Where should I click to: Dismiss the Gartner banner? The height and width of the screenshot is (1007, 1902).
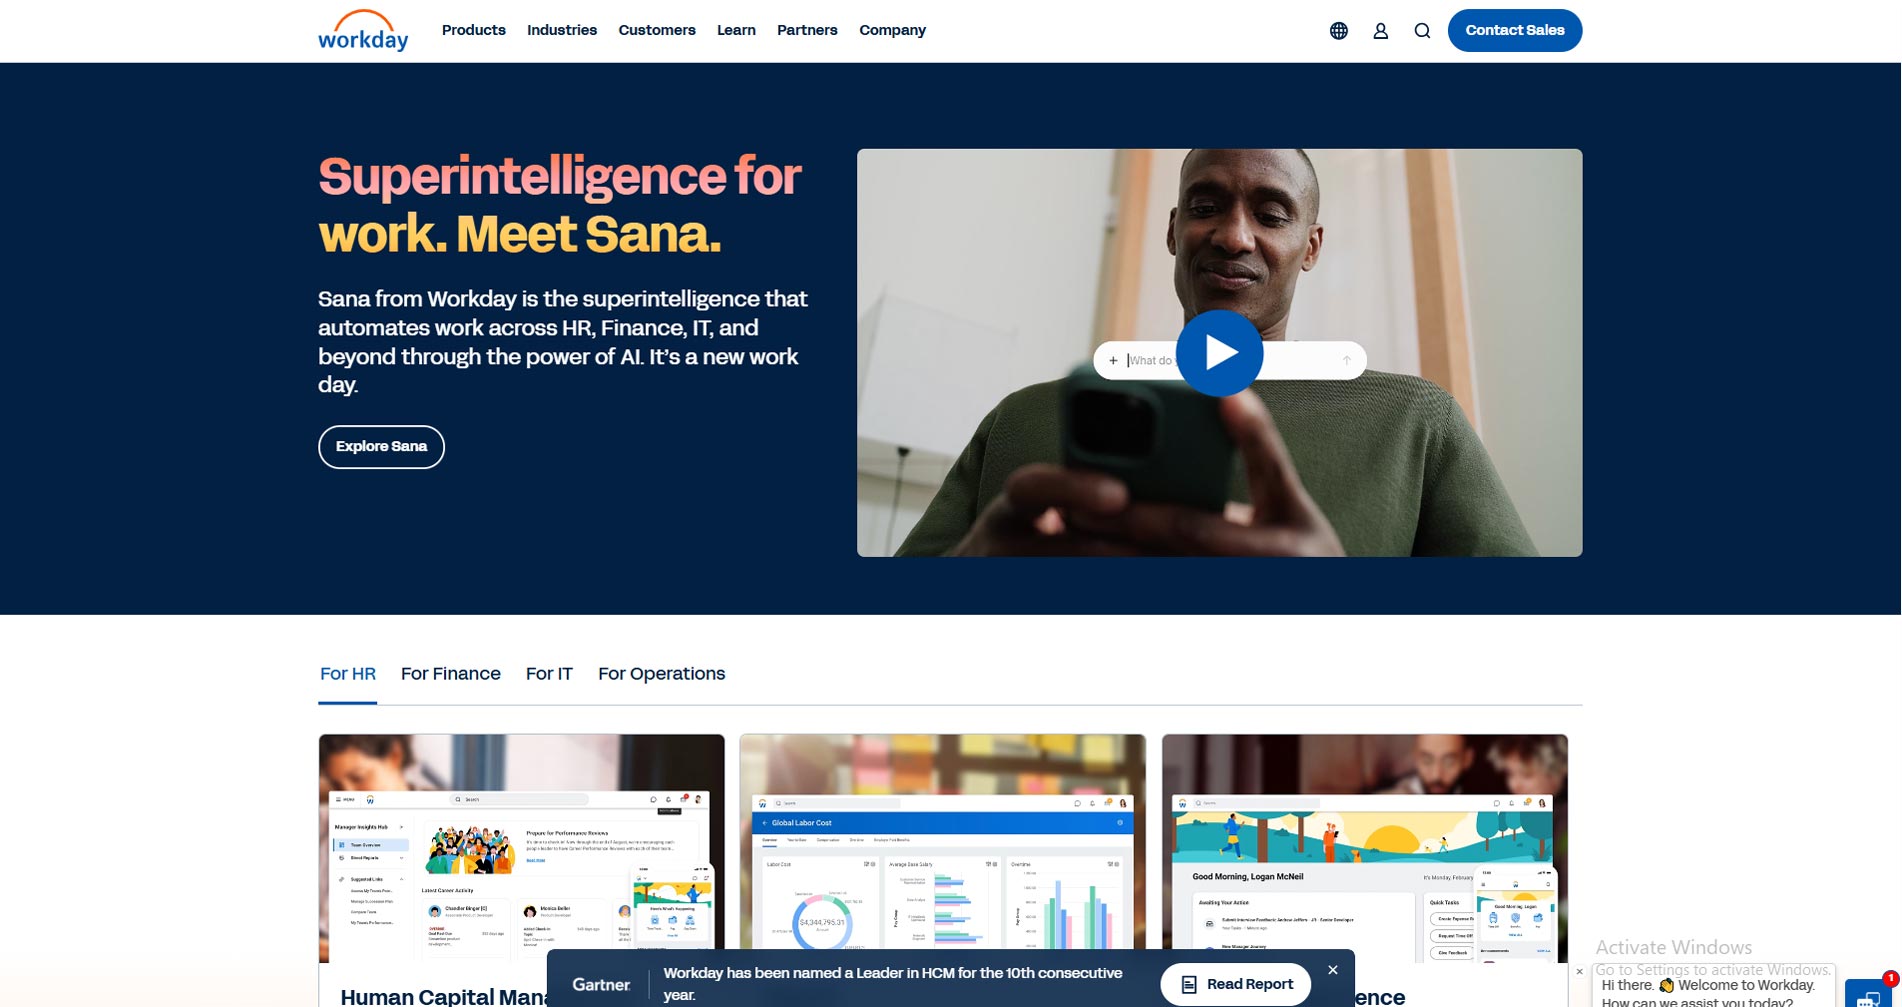point(1332,970)
